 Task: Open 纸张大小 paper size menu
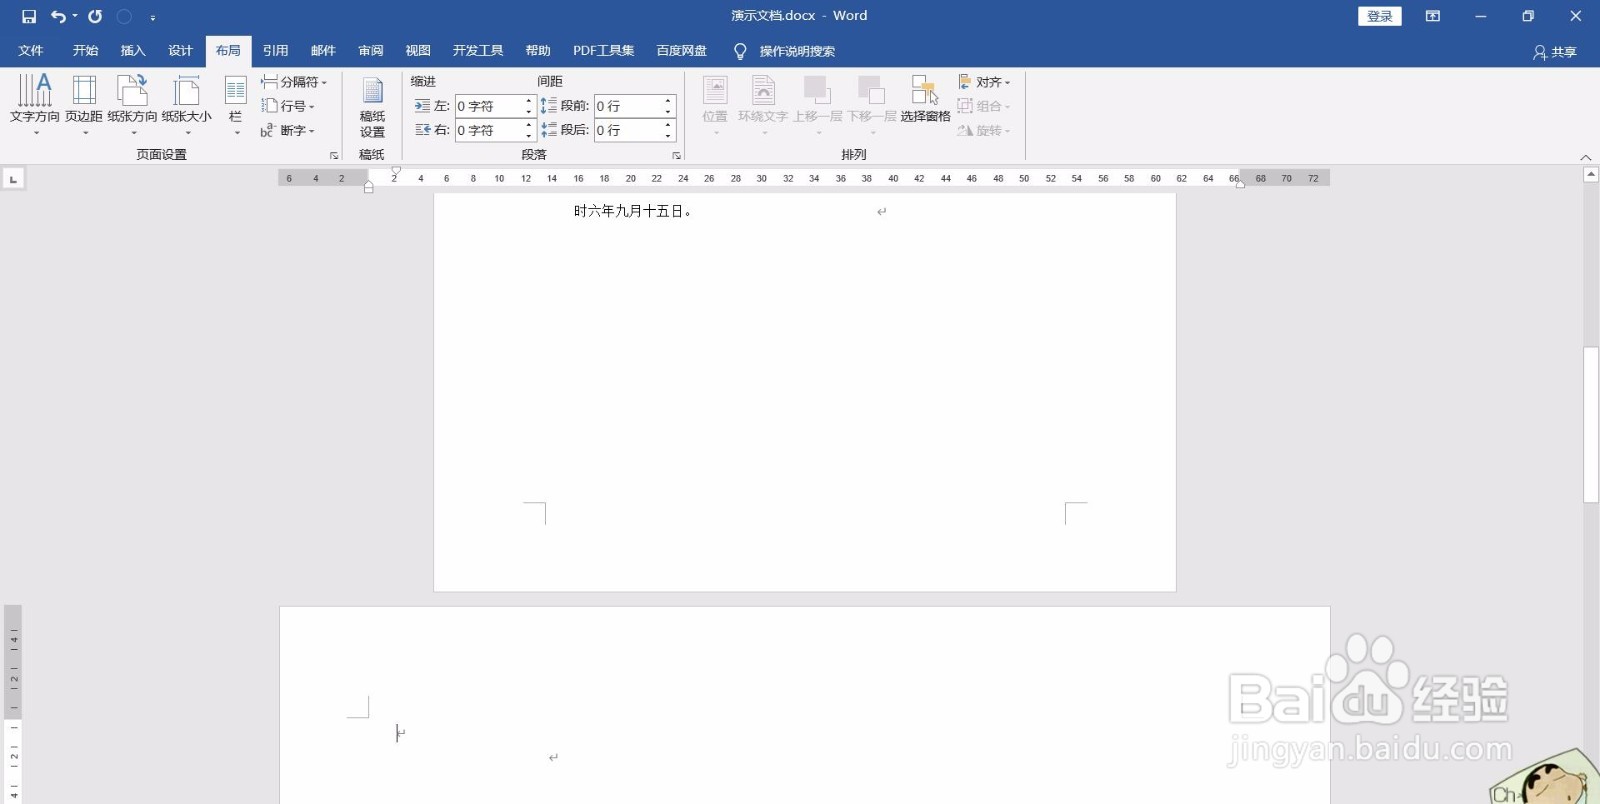[187, 104]
